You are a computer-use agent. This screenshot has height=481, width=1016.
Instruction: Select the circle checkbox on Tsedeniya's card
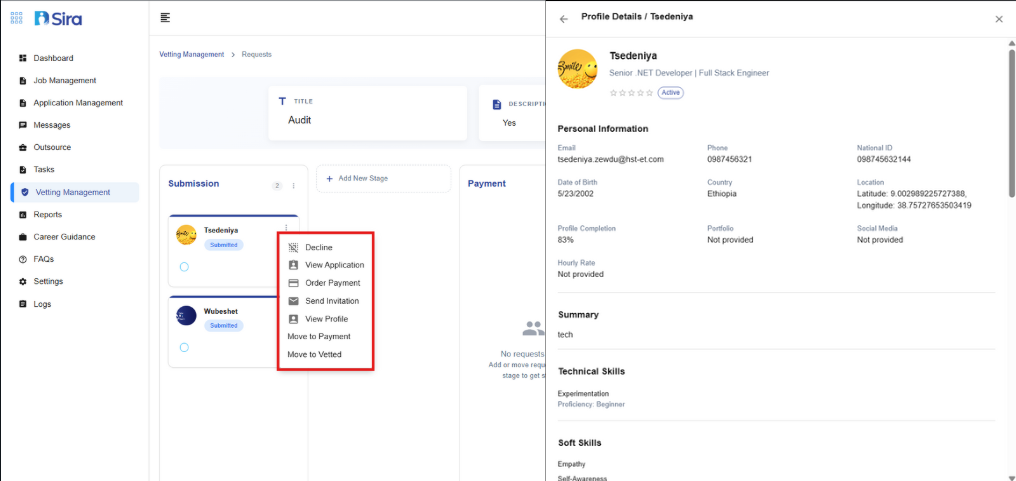184,267
